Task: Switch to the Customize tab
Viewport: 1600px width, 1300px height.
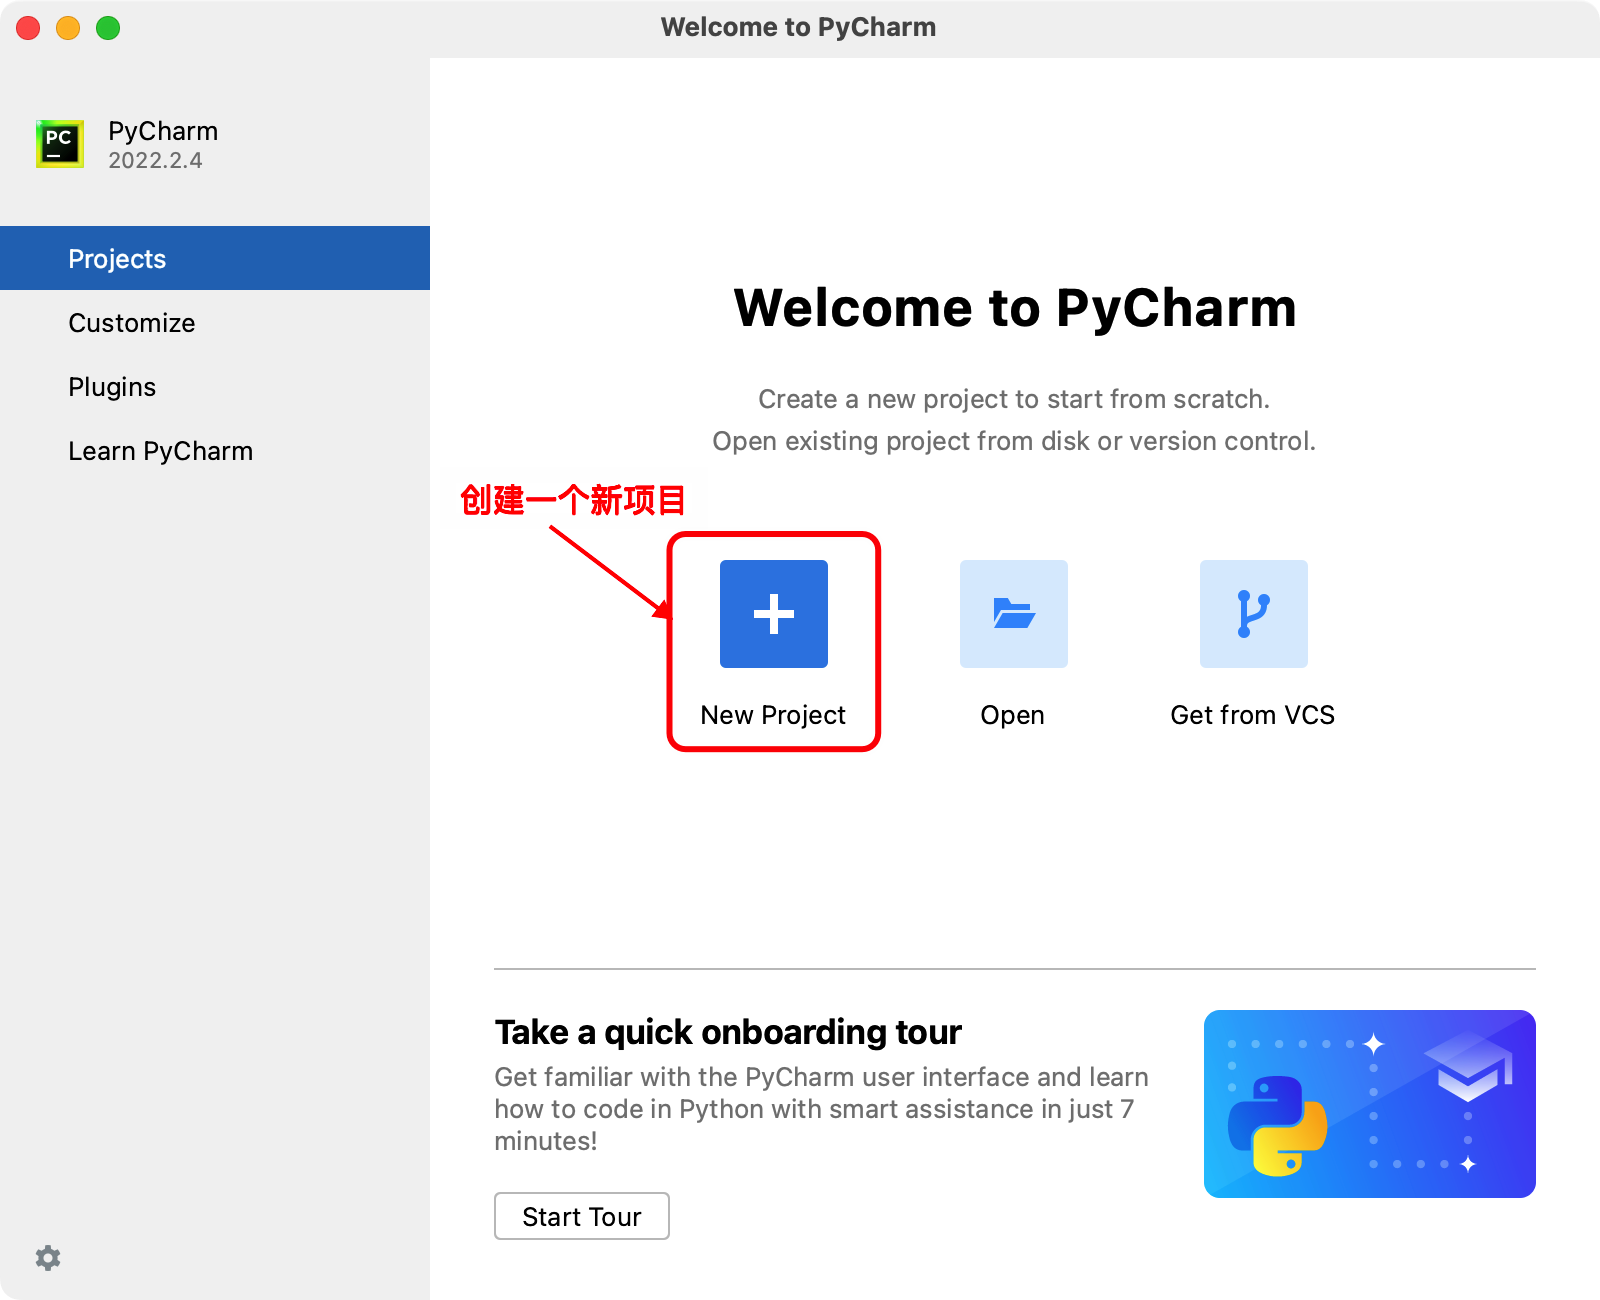Action: coord(215,322)
